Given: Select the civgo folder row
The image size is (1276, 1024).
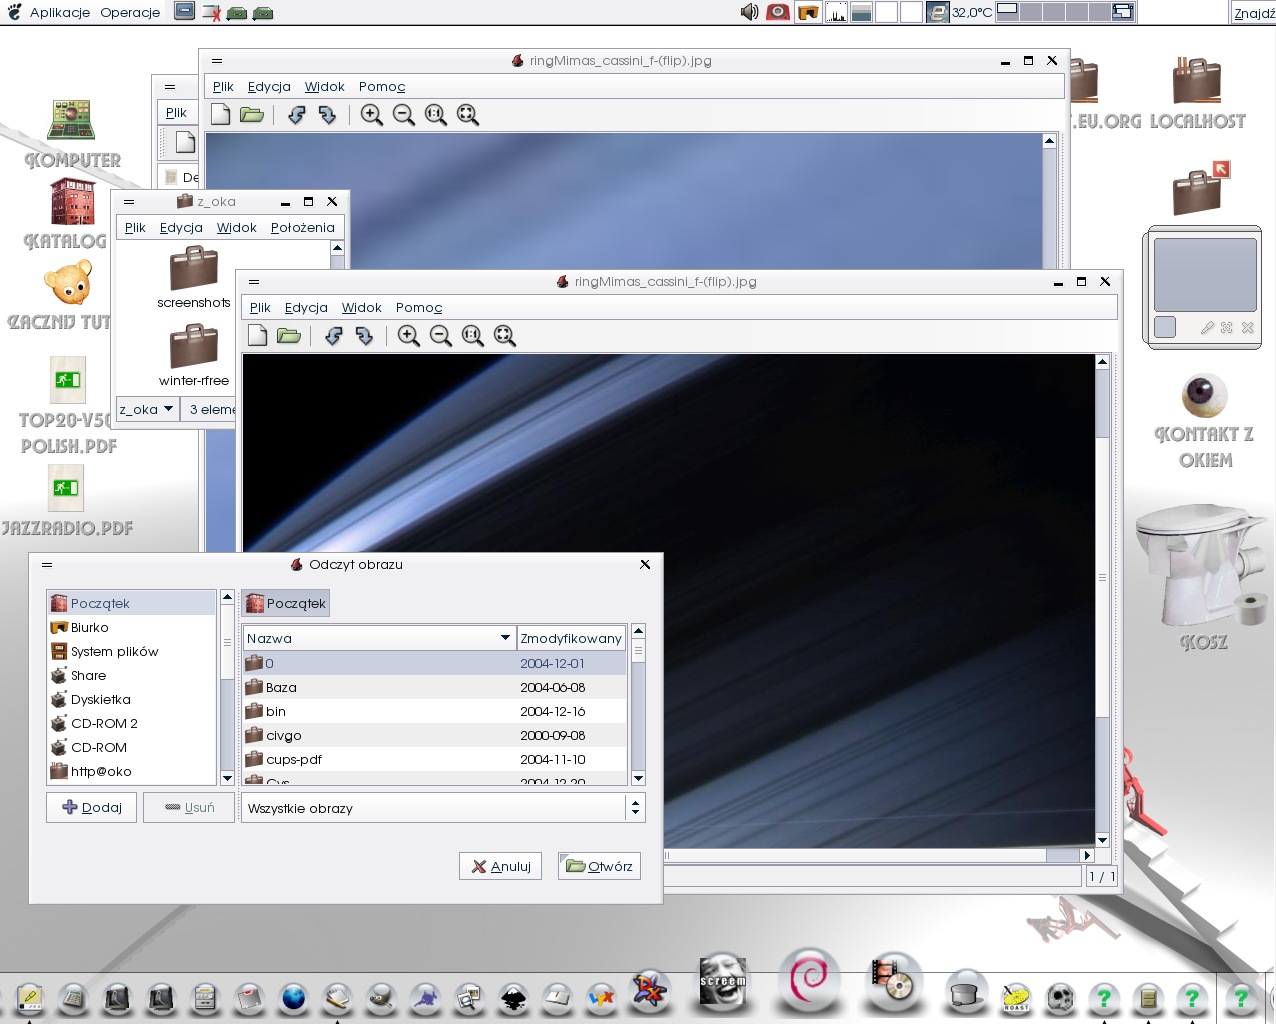Looking at the screenshot, I should click(435, 736).
